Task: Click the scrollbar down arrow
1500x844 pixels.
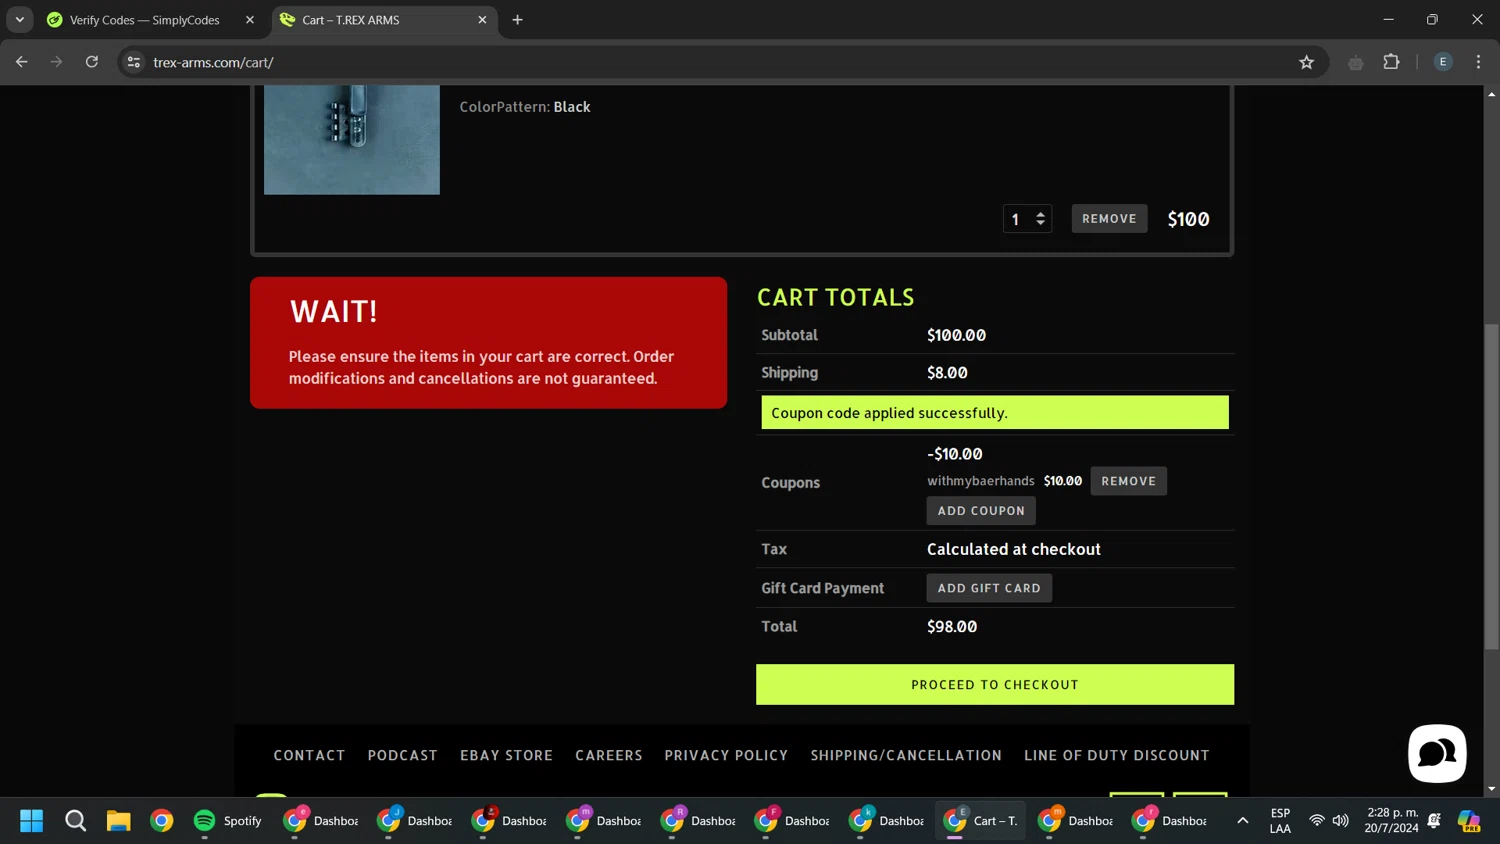Action: click(x=1491, y=789)
